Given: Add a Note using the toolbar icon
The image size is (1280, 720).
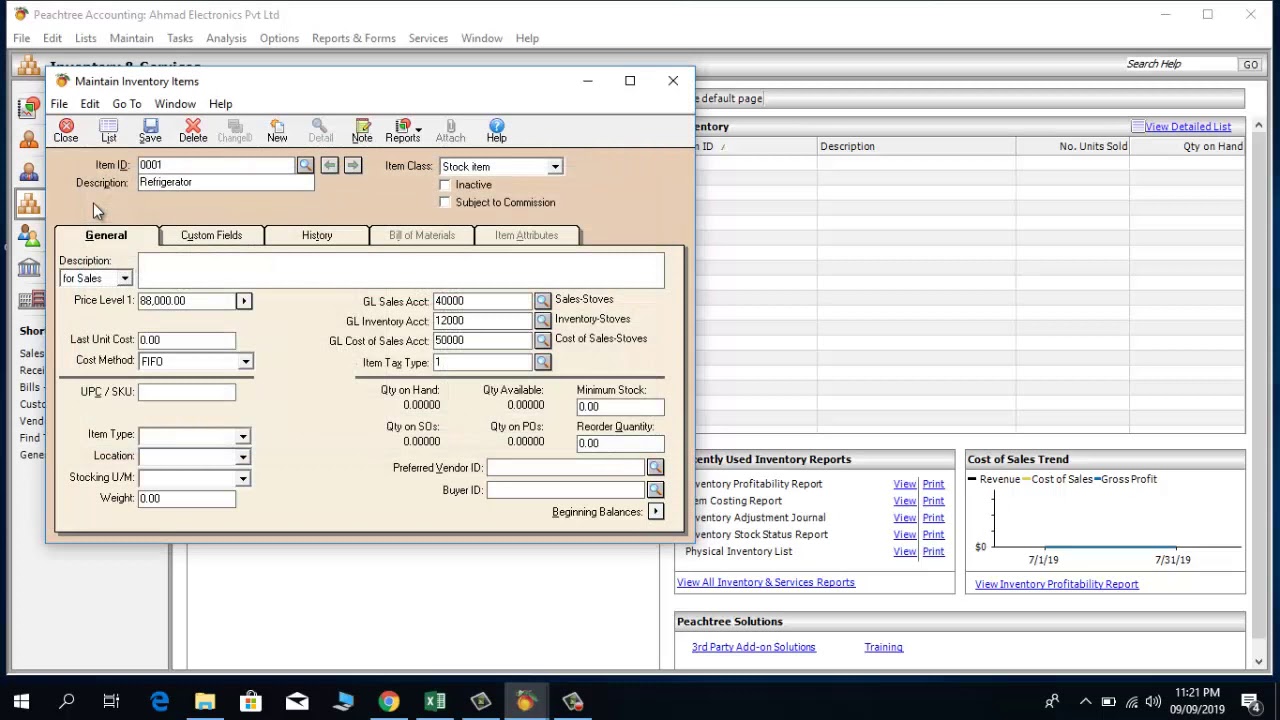Looking at the screenshot, I should tap(362, 130).
